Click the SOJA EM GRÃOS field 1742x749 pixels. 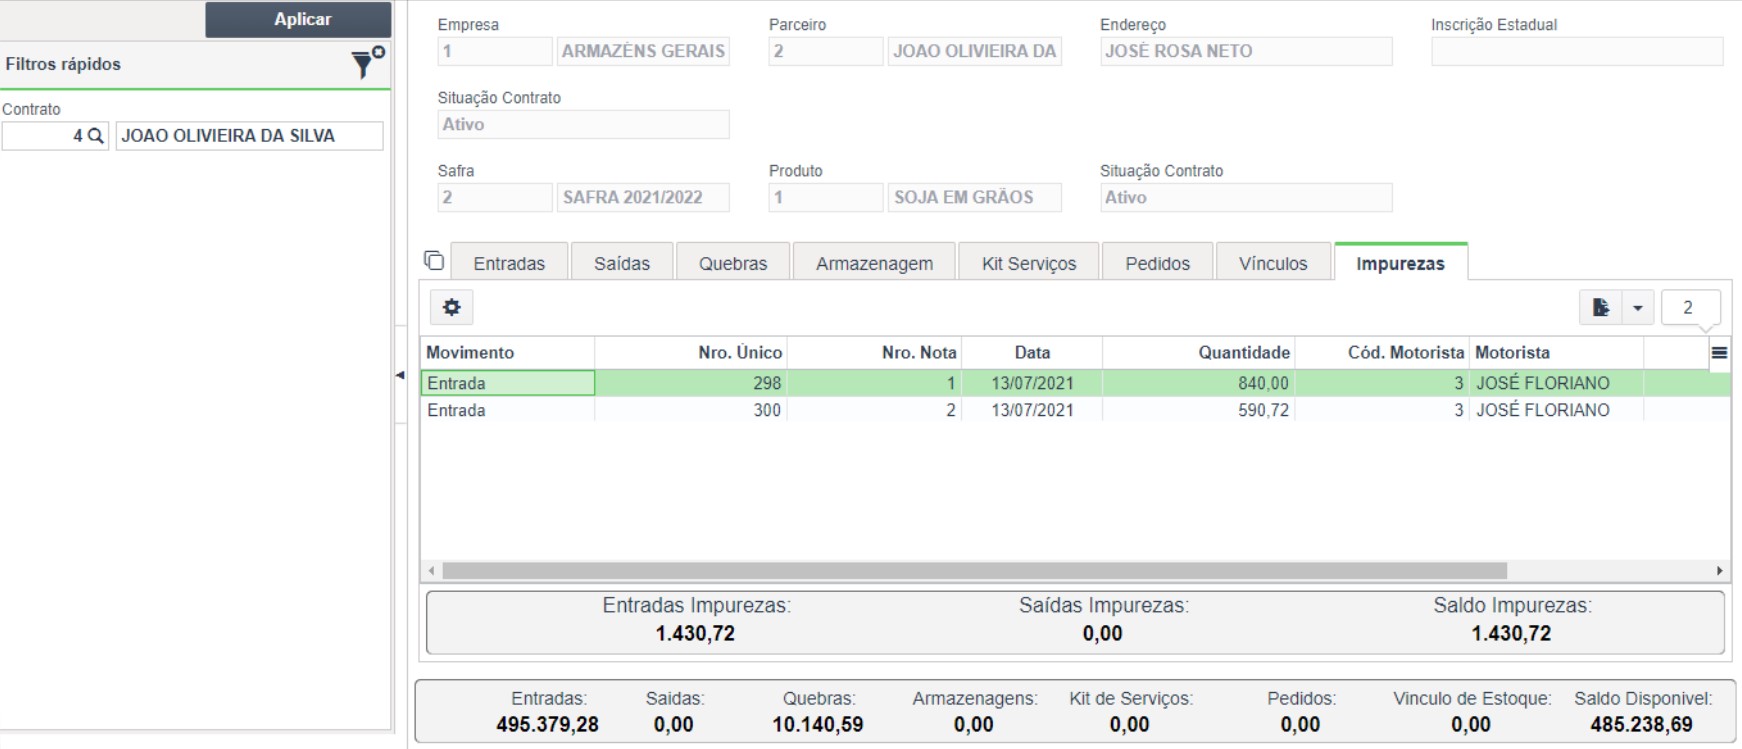[974, 197]
